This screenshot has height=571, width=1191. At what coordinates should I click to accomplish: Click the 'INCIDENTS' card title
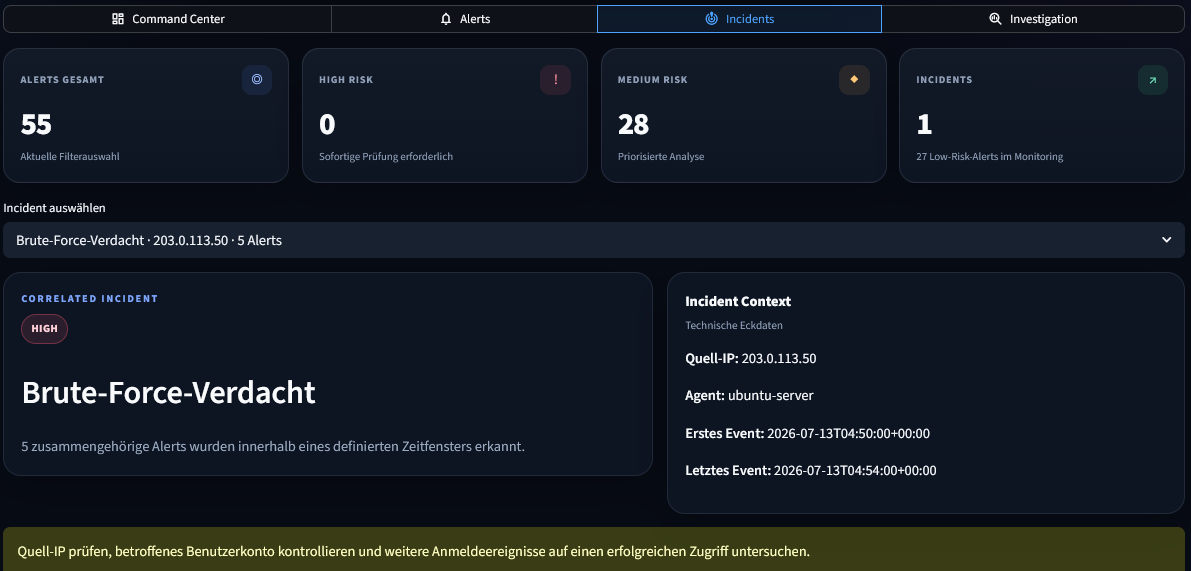tap(944, 80)
